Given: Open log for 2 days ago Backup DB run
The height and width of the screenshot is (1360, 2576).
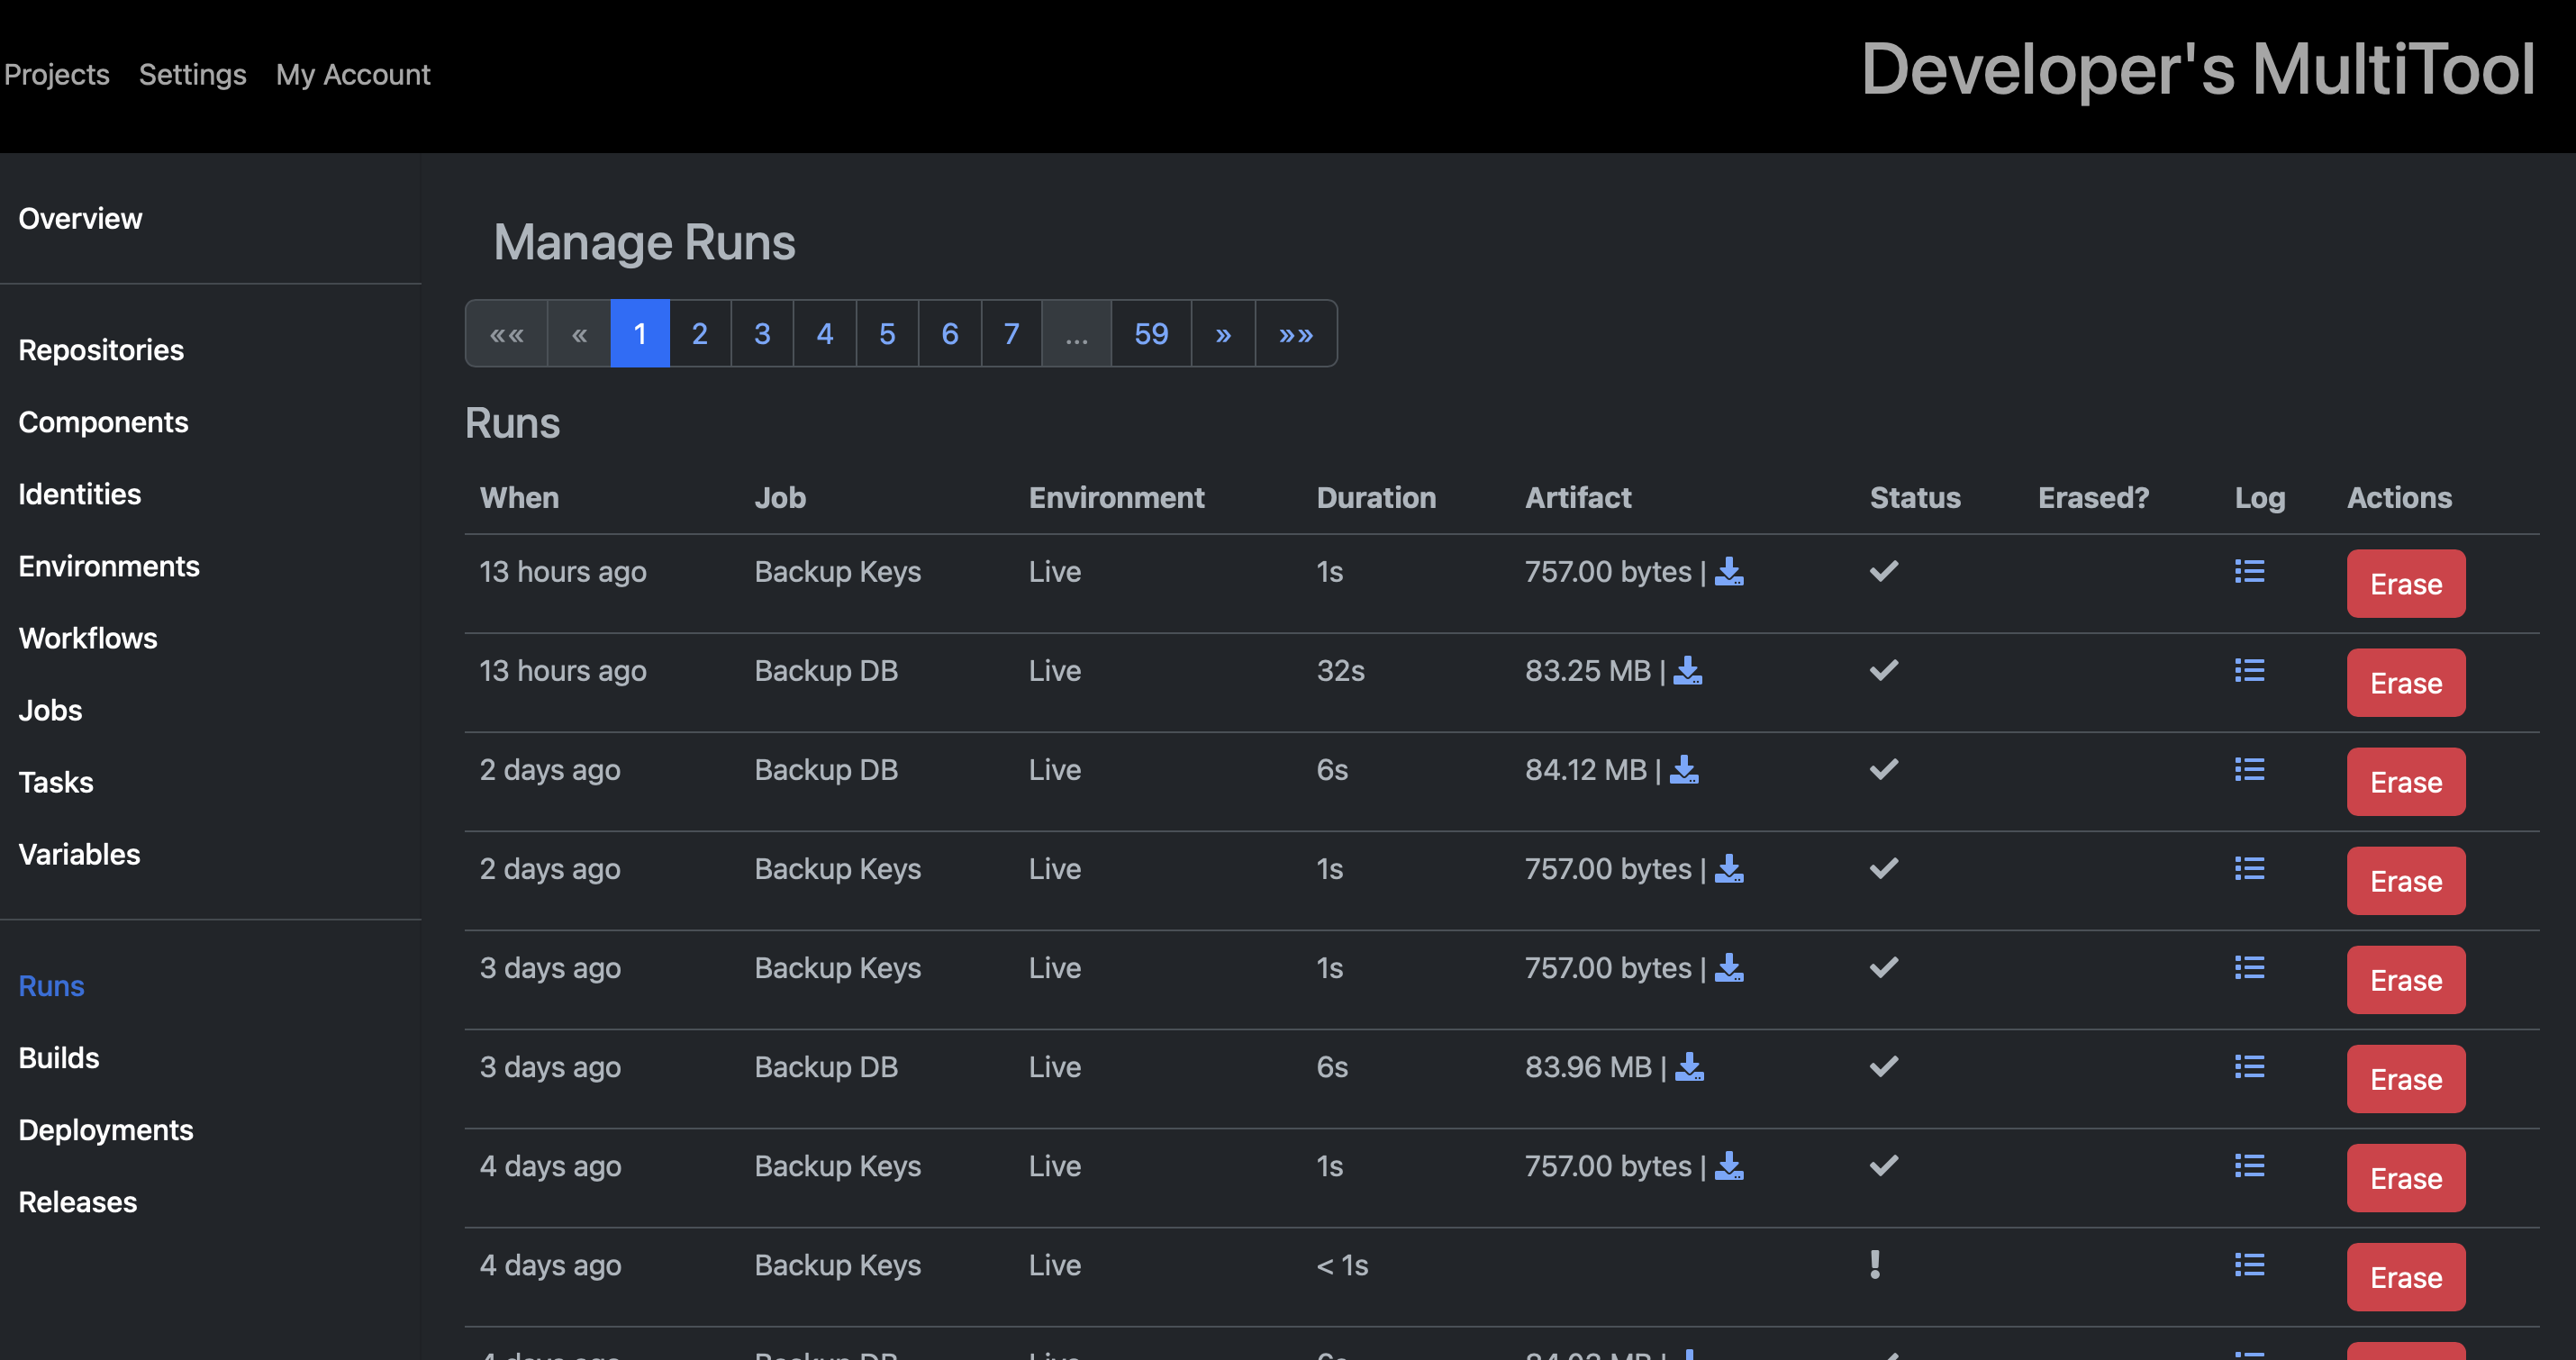Looking at the screenshot, I should [x=2249, y=769].
